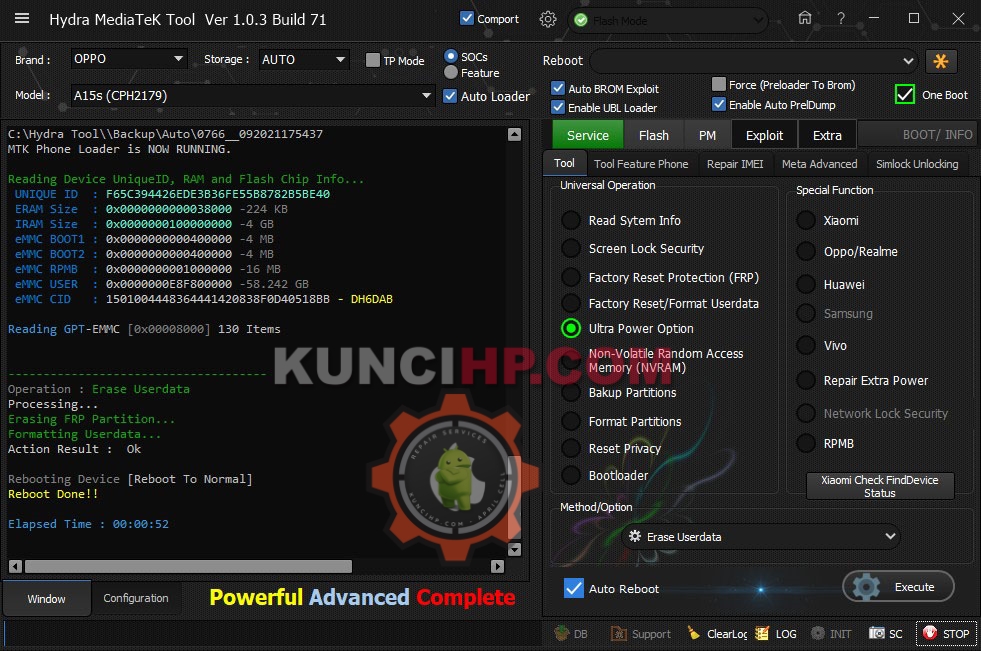Enable the TP Mode checkbox
Viewport: 981px width, 651px height.
pyautogui.click(x=373, y=60)
